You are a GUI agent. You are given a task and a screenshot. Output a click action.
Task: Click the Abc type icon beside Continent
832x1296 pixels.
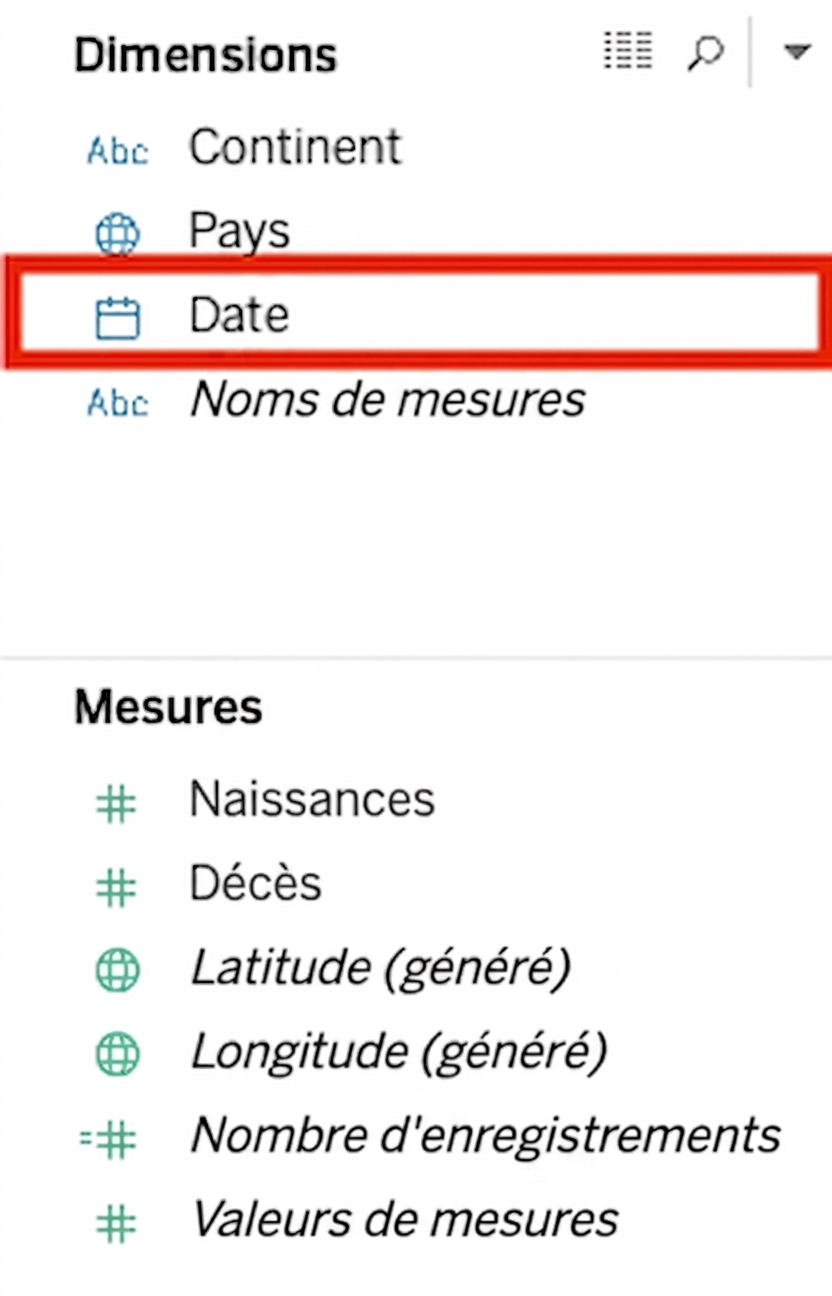pos(117,150)
